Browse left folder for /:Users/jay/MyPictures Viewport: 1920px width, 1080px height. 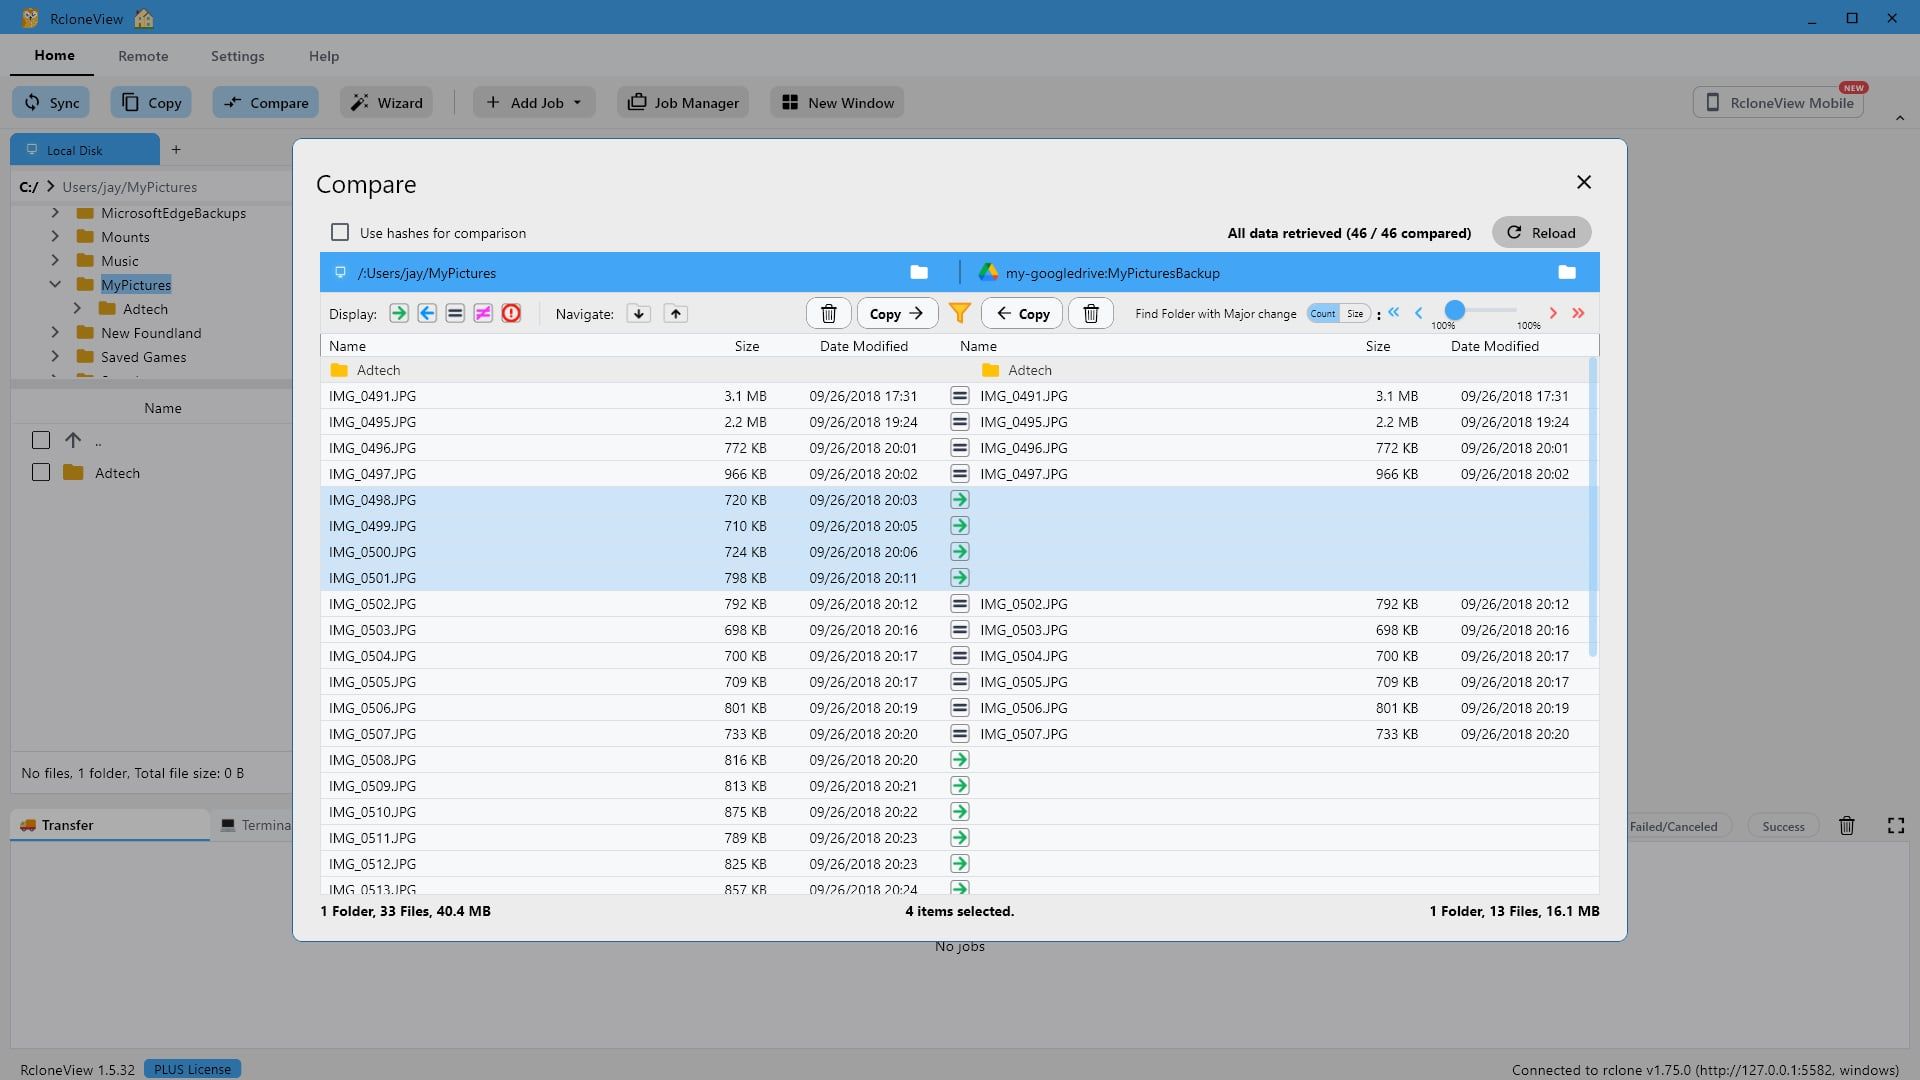pos(919,272)
